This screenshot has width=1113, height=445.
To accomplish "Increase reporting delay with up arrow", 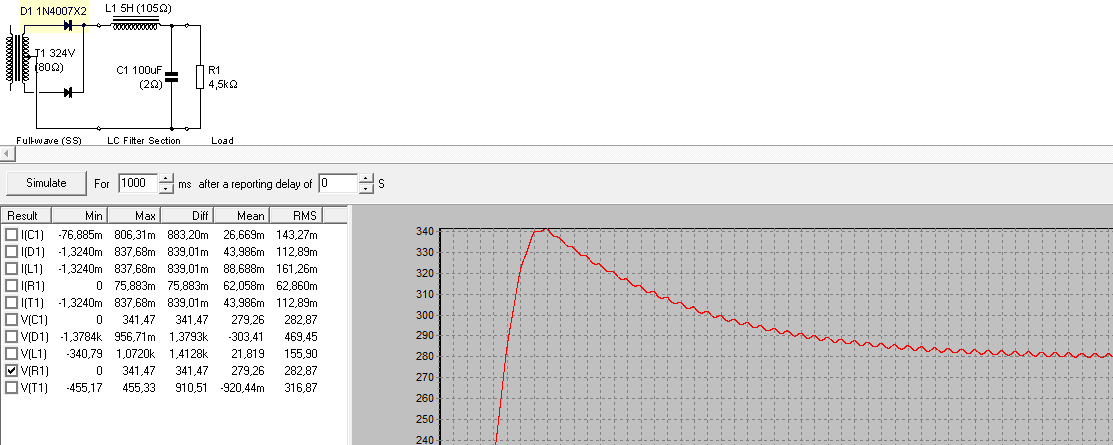I will 366,178.
